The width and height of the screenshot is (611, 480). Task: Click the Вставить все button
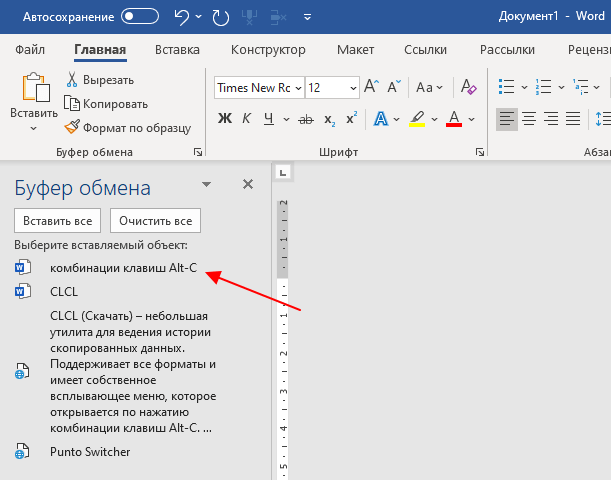[x=58, y=221]
